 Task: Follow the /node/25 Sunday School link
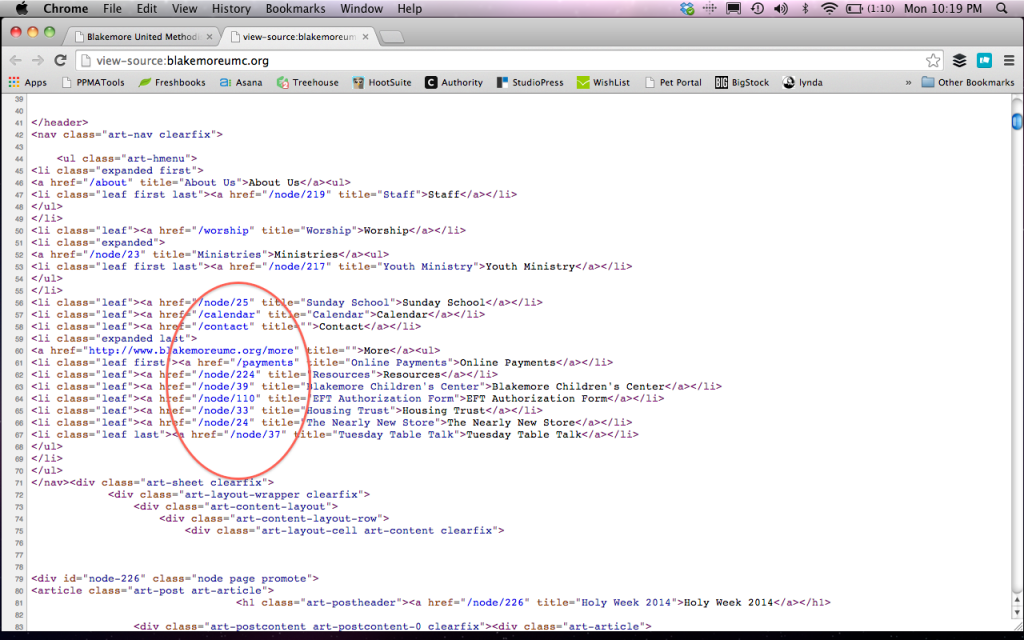[x=223, y=302]
